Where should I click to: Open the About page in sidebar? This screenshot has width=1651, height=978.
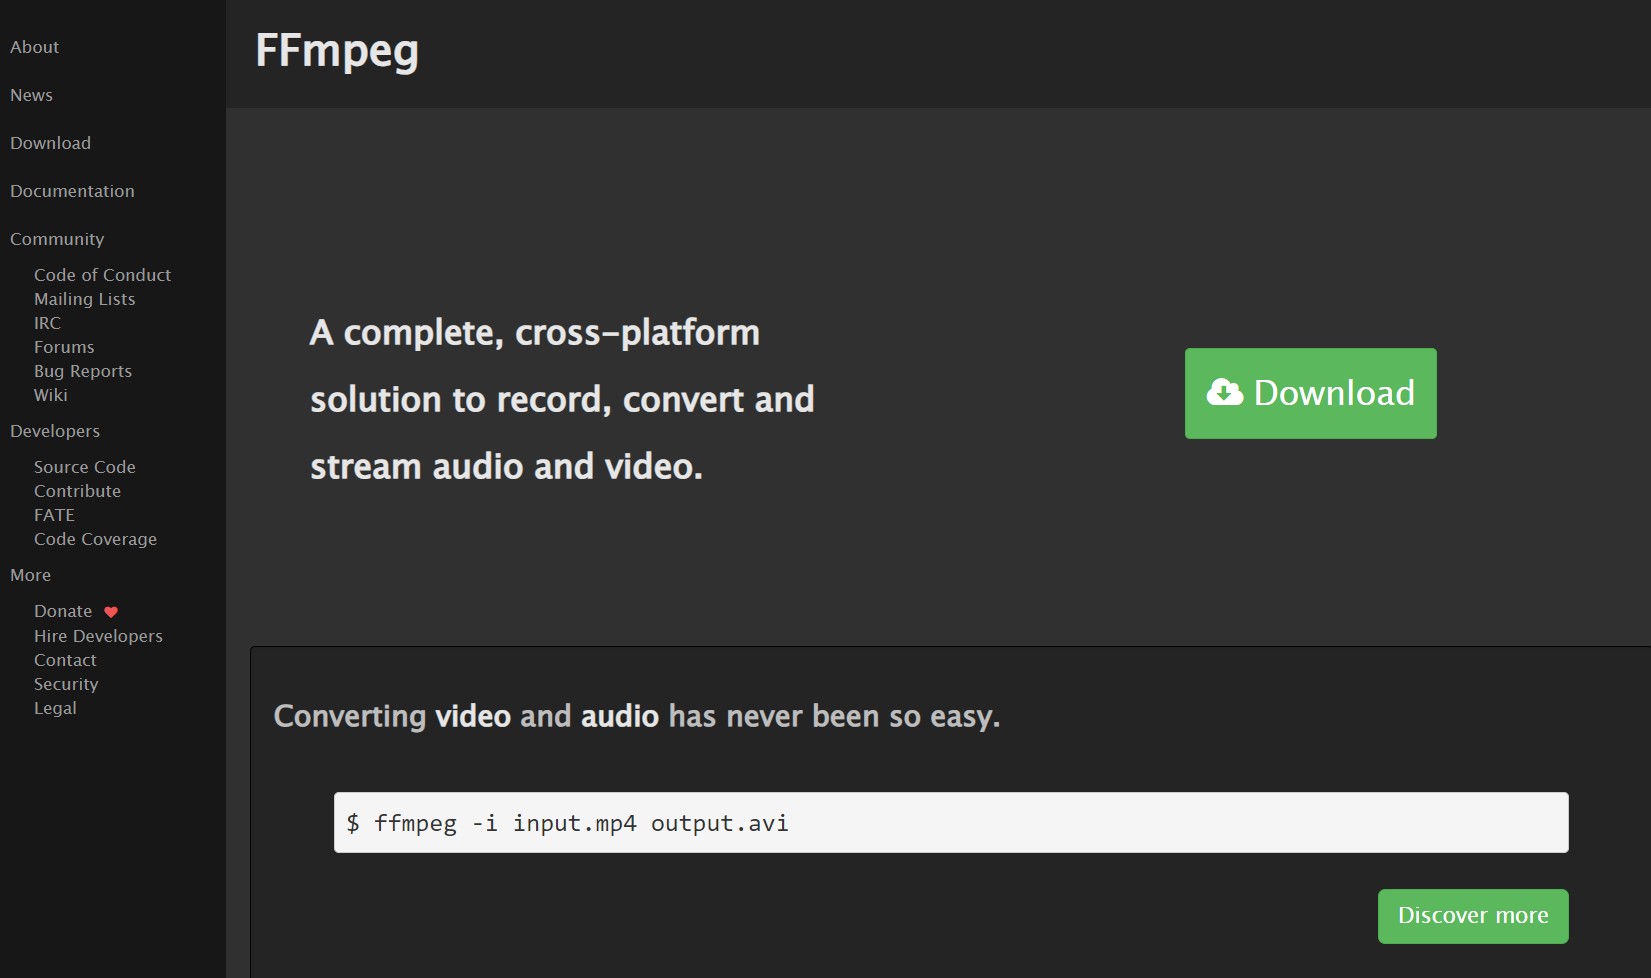tap(35, 47)
